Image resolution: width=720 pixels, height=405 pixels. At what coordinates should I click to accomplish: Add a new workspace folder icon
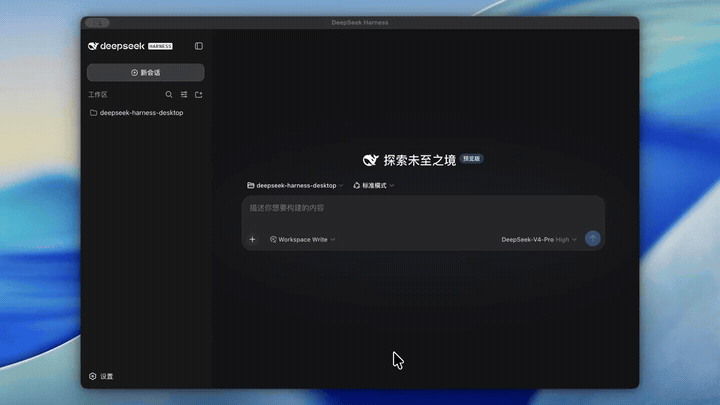(x=198, y=95)
